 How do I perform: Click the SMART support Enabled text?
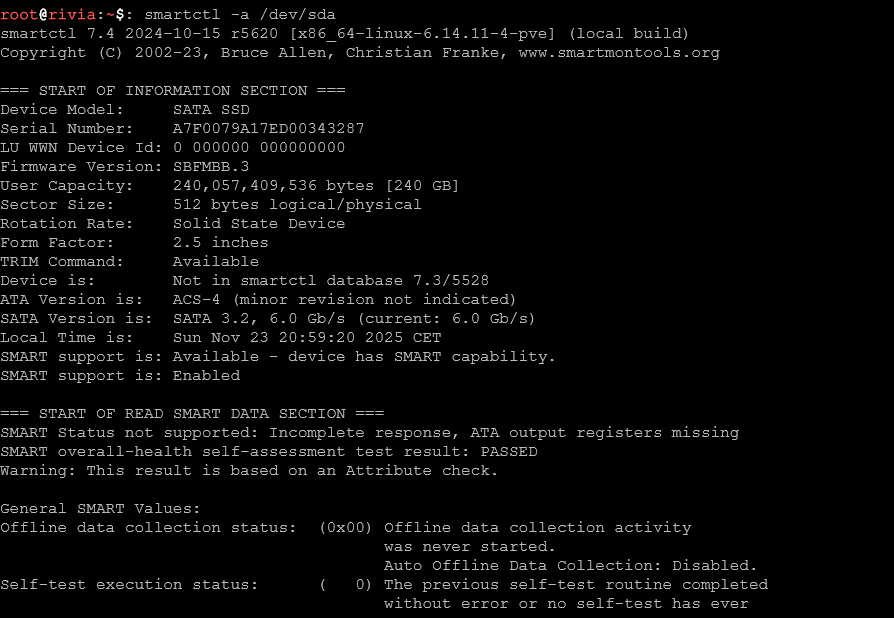206,375
